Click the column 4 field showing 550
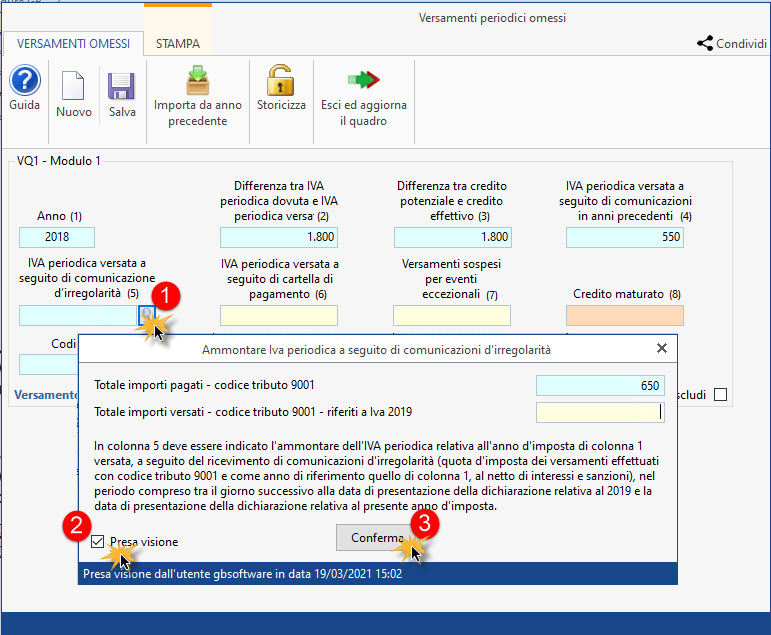This screenshot has height=635, width=771. [625, 237]
